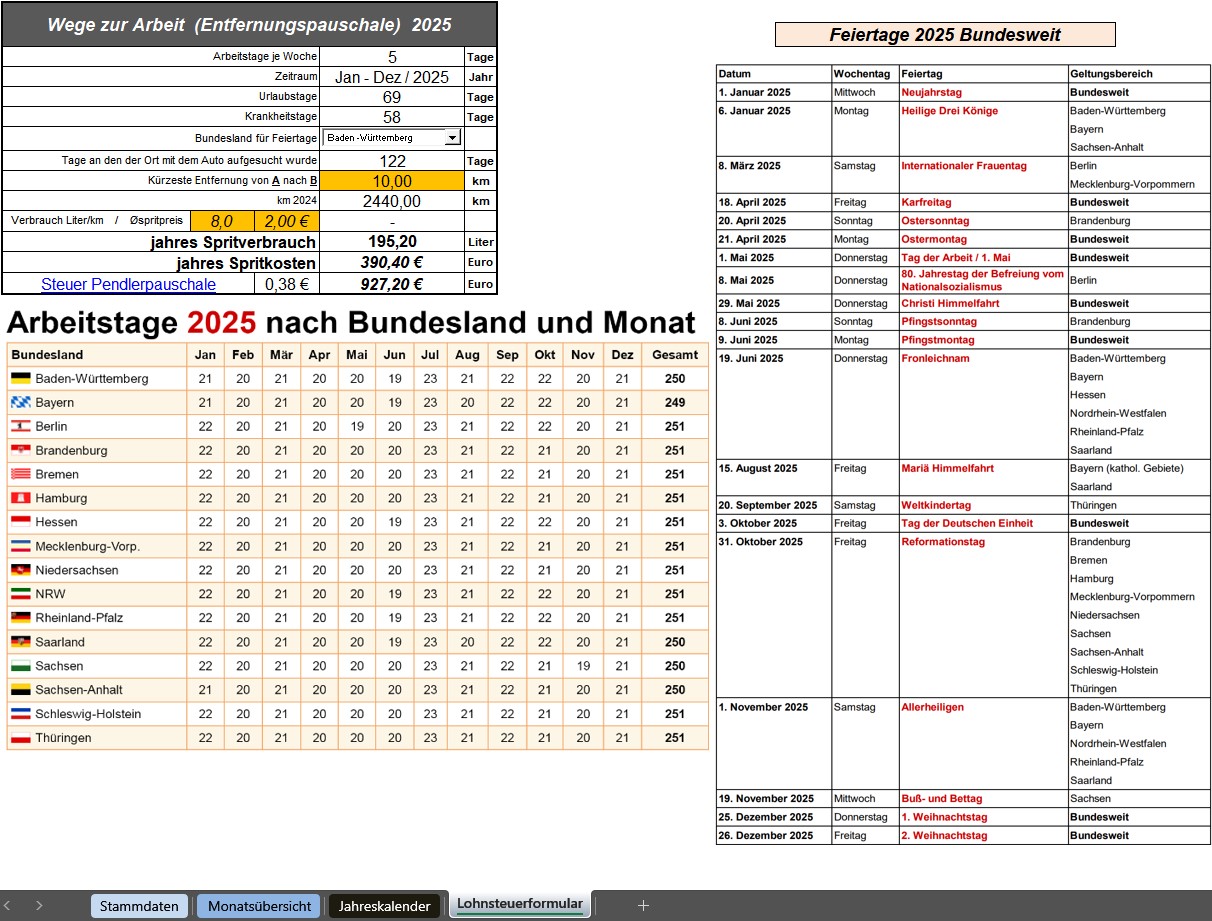Screen dimensions: 1212x921
Task: Open the Steuer Pendlerpauschale link
Action: [x=128, y=284]
